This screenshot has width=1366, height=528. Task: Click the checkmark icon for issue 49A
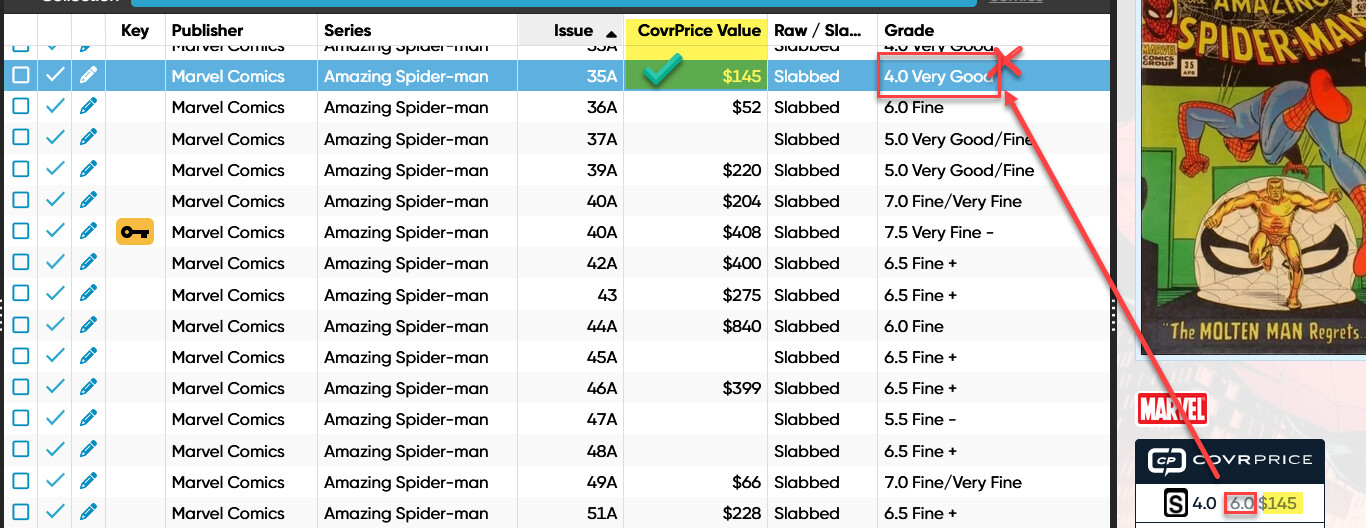click(x=55, y=482)
